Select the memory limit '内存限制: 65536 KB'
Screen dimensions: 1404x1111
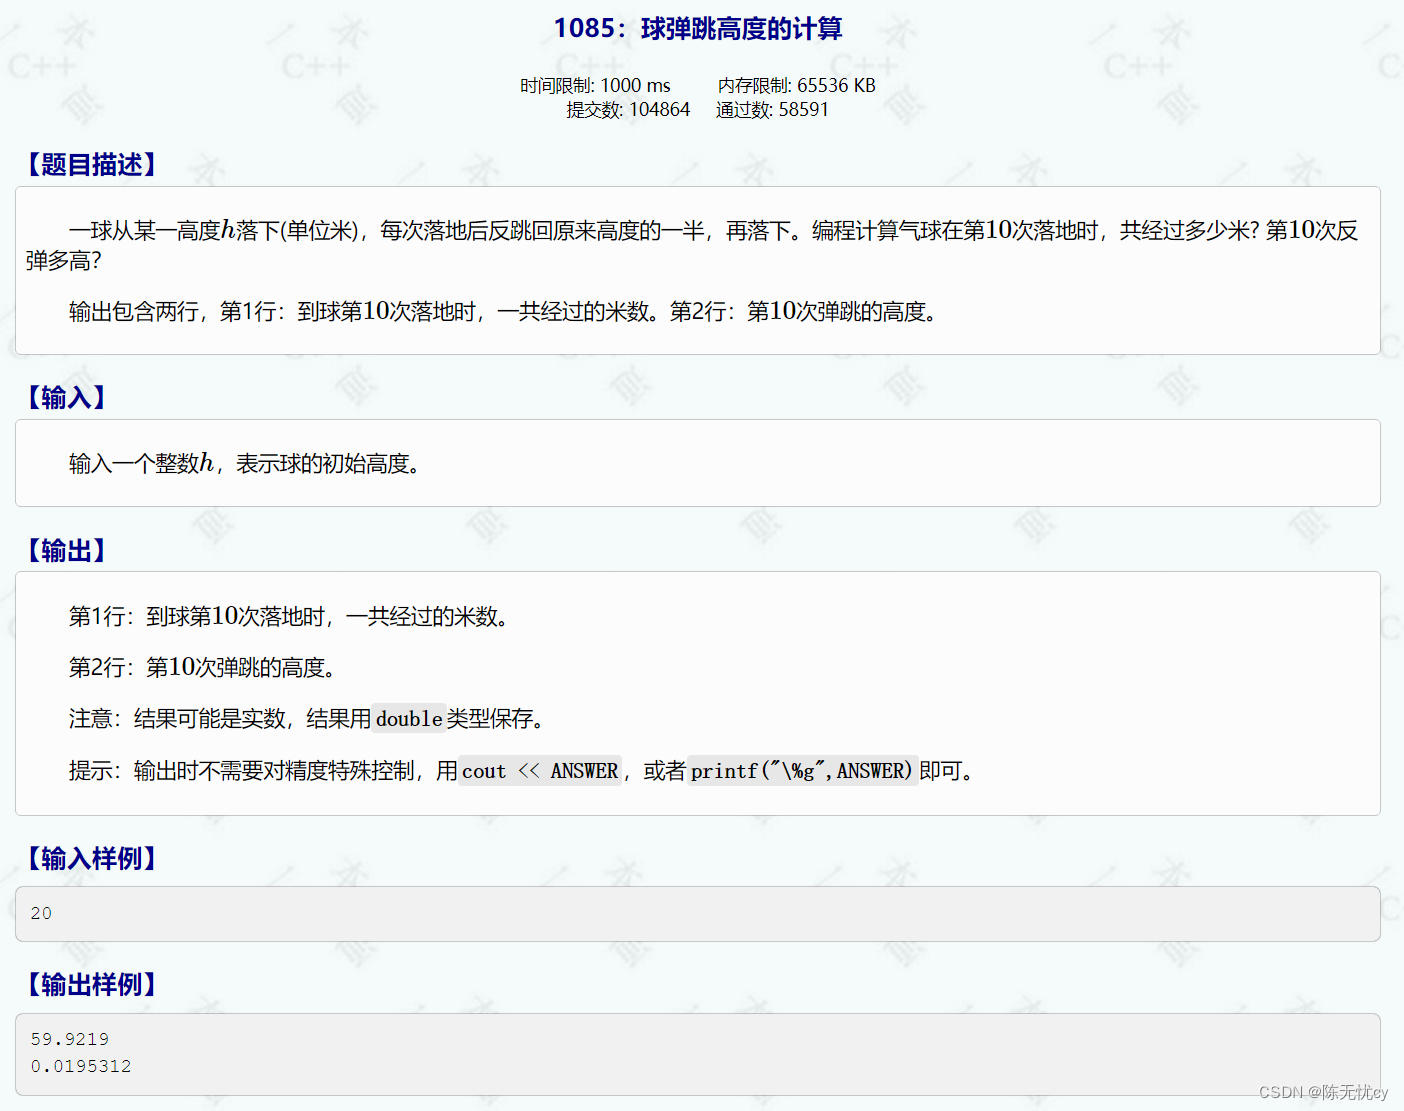[797, 86]
